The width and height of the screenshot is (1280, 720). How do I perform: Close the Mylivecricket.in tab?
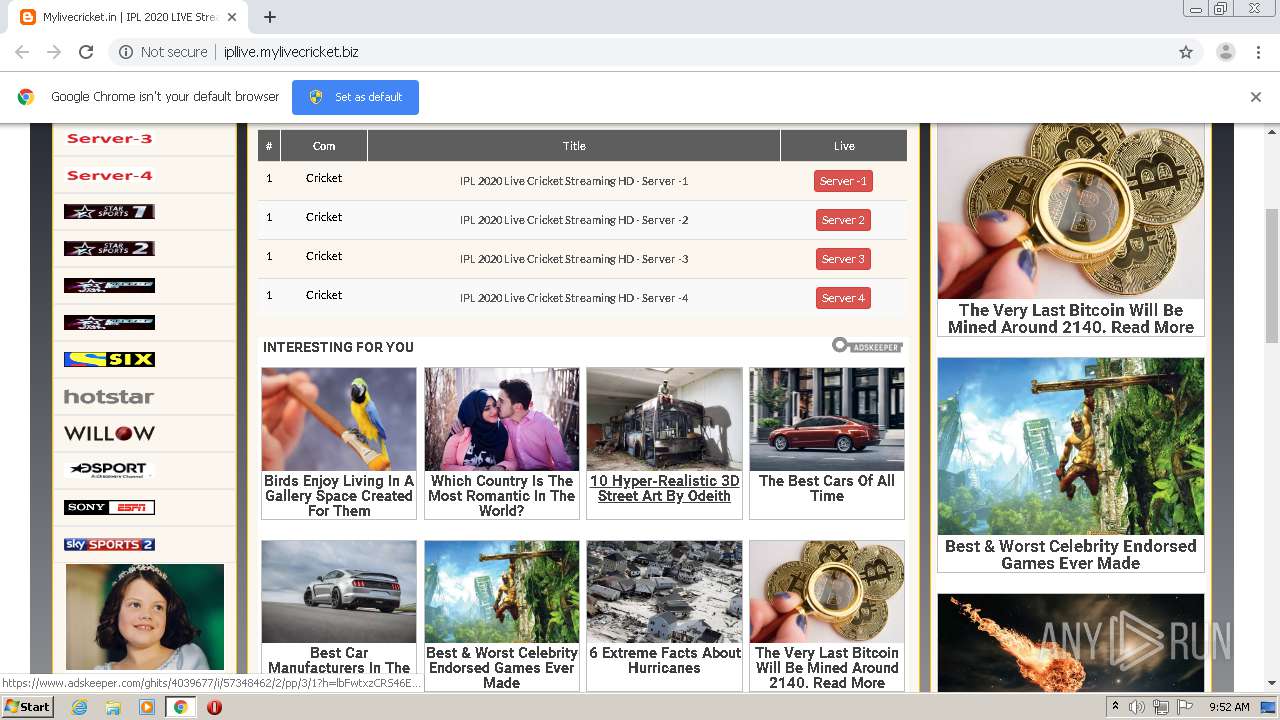point(232,17)
